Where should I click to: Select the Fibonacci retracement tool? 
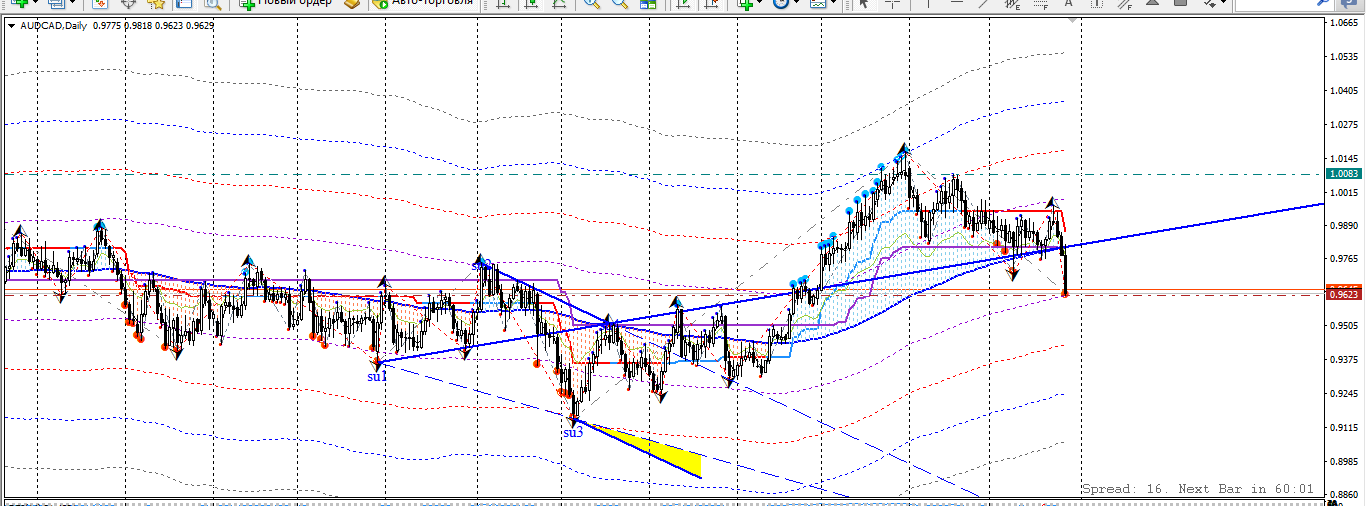click(x=1040, y=4)
